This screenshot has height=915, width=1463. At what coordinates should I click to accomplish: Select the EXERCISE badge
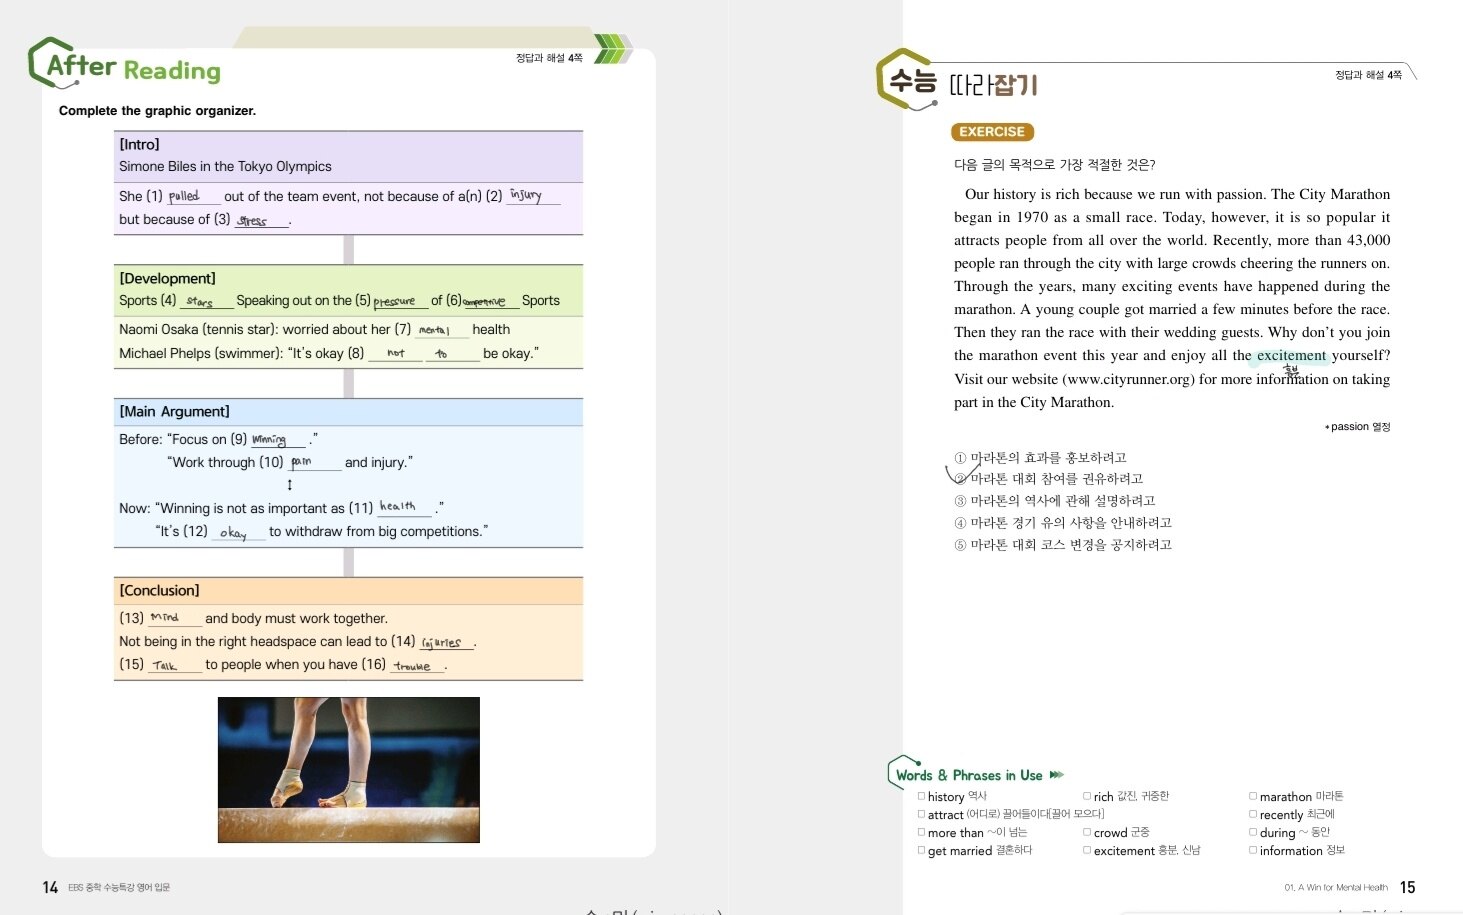[x=991, y=132]
